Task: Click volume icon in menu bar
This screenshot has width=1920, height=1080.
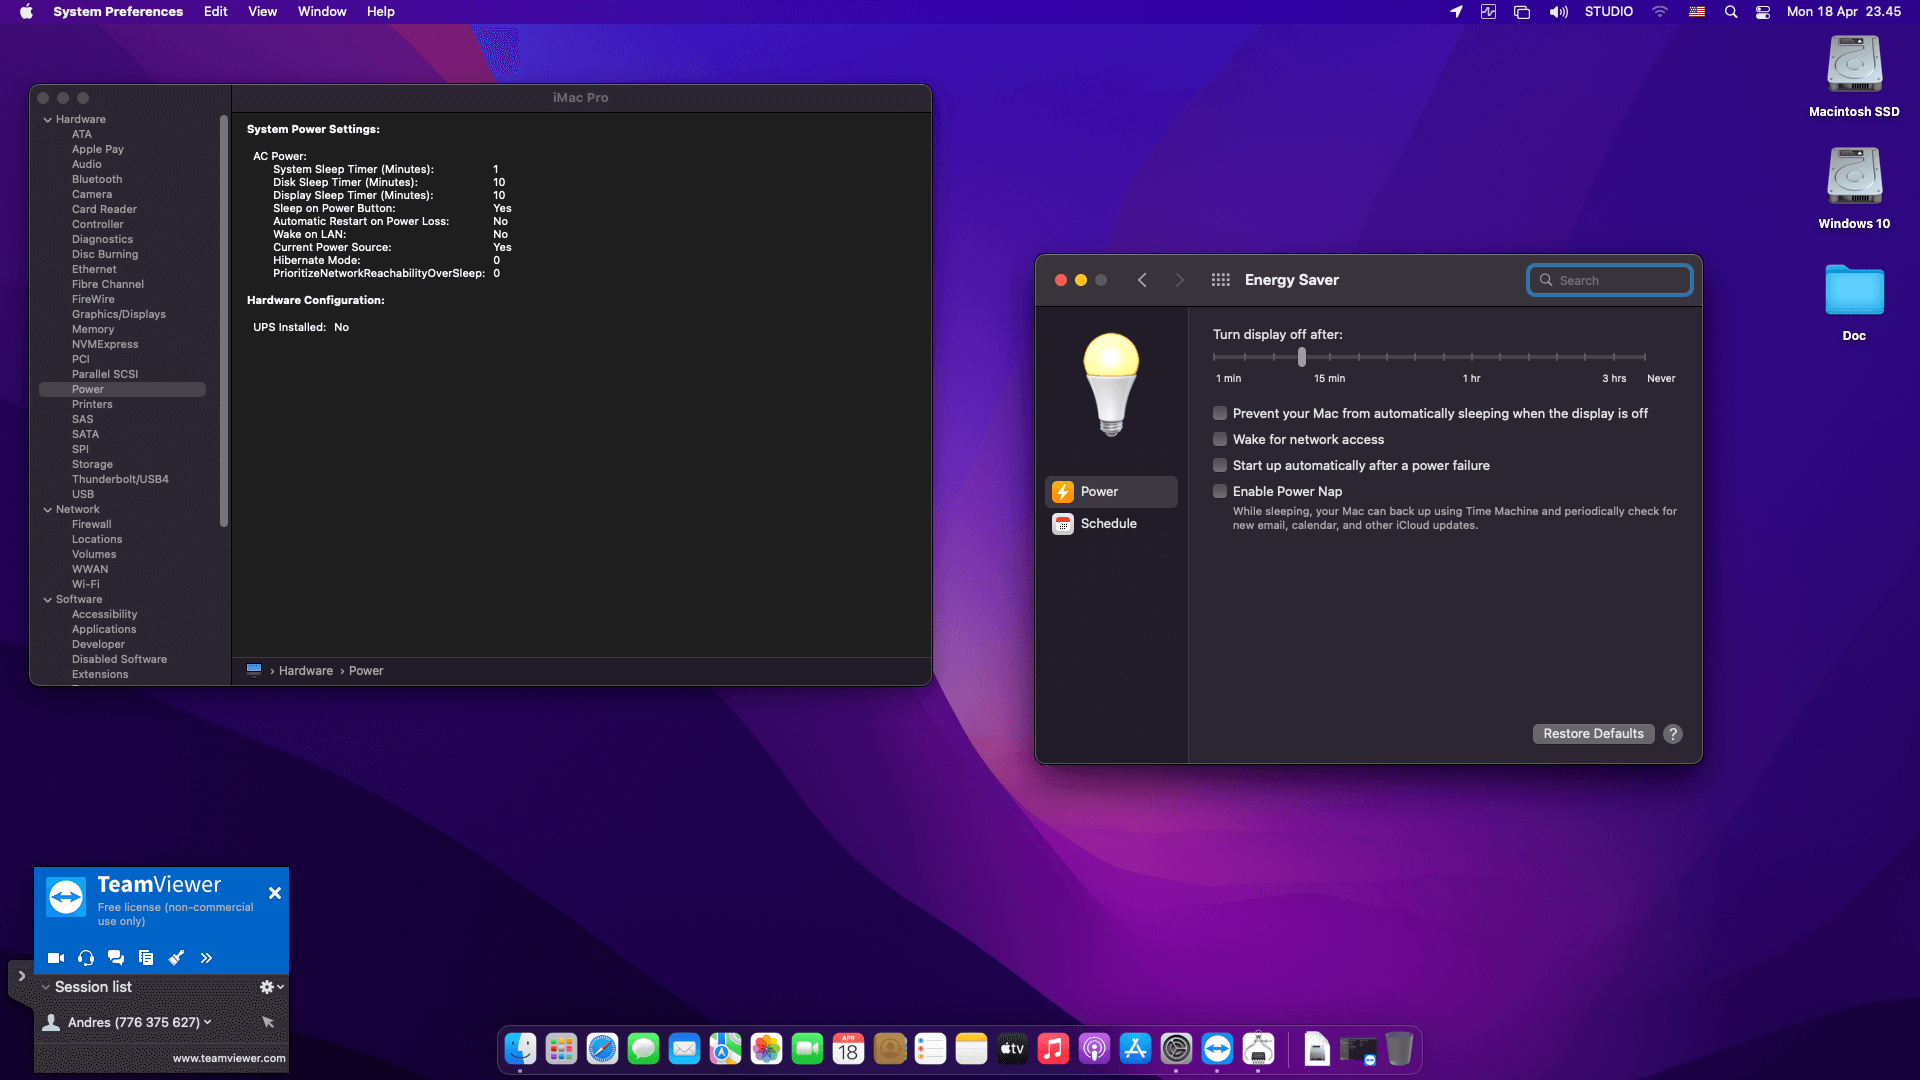Action: [x=1559, y=12]
